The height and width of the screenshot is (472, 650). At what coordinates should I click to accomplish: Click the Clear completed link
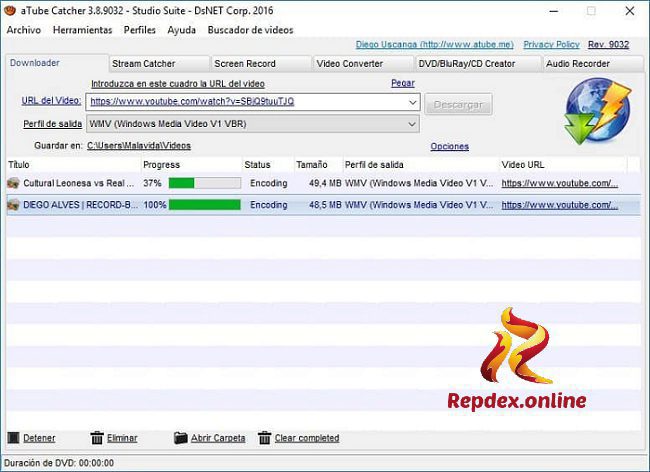[x=307, y=438]
